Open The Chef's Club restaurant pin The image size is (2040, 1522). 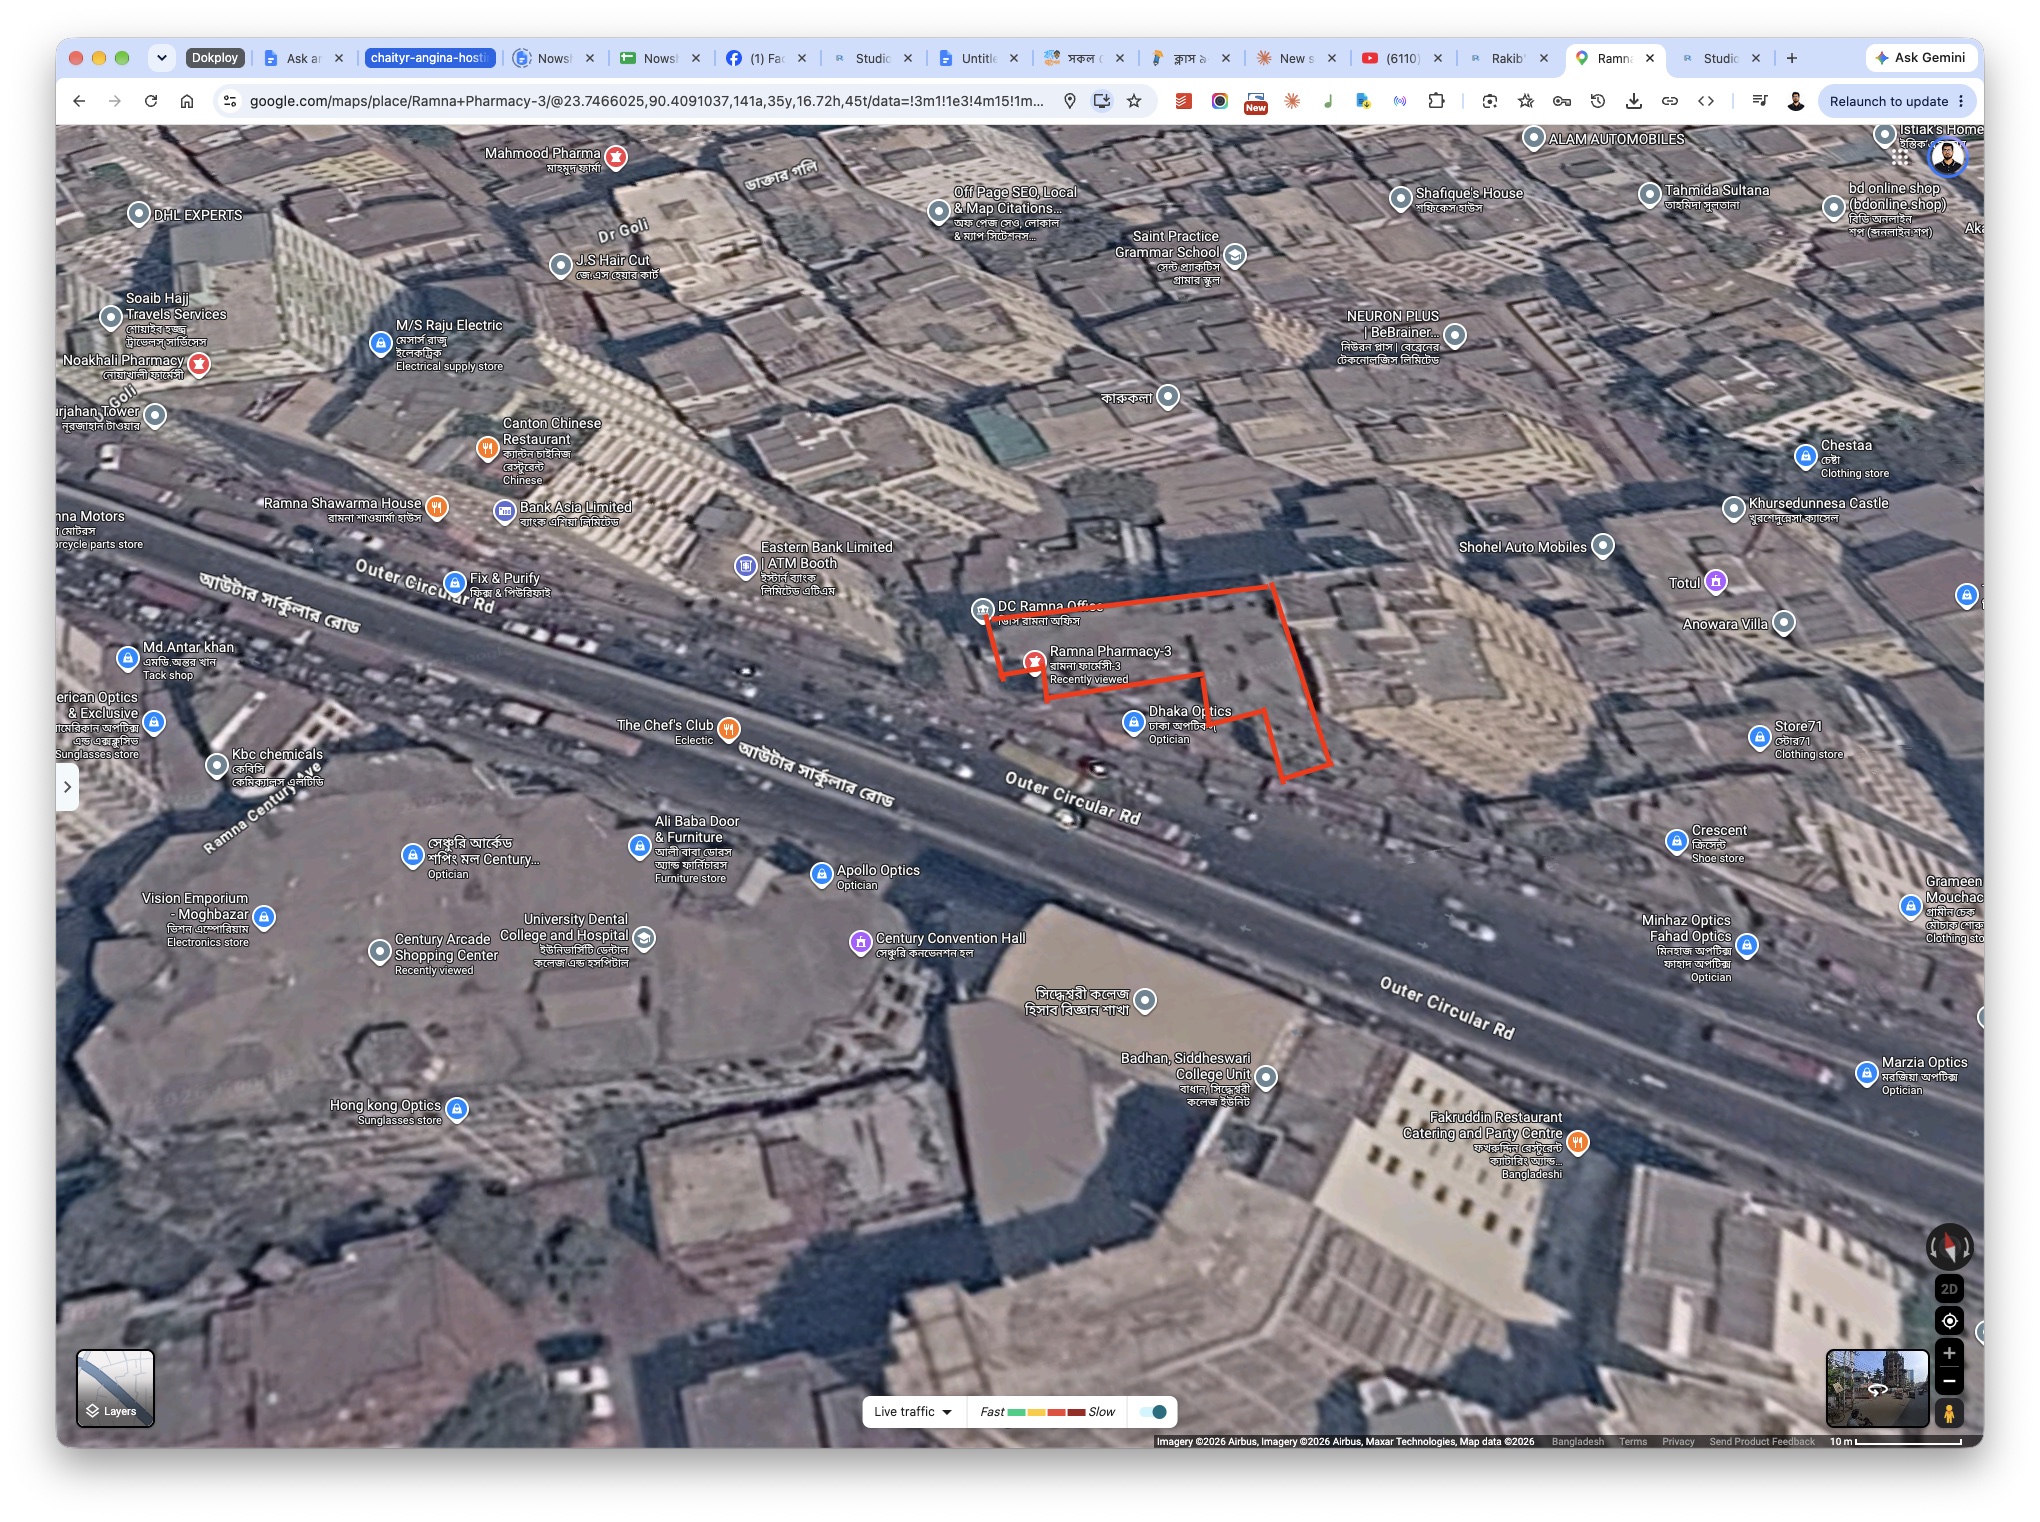(x=729, y=728)
